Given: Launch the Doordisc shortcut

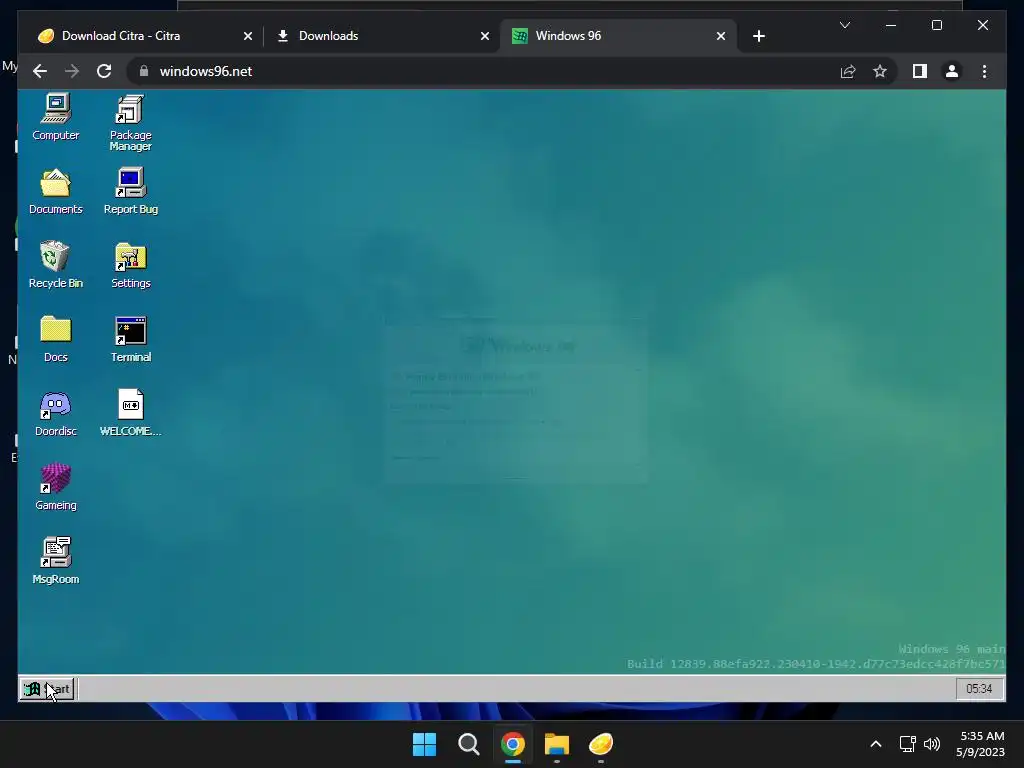Looking at the screenshot, I should coord(56,413).
